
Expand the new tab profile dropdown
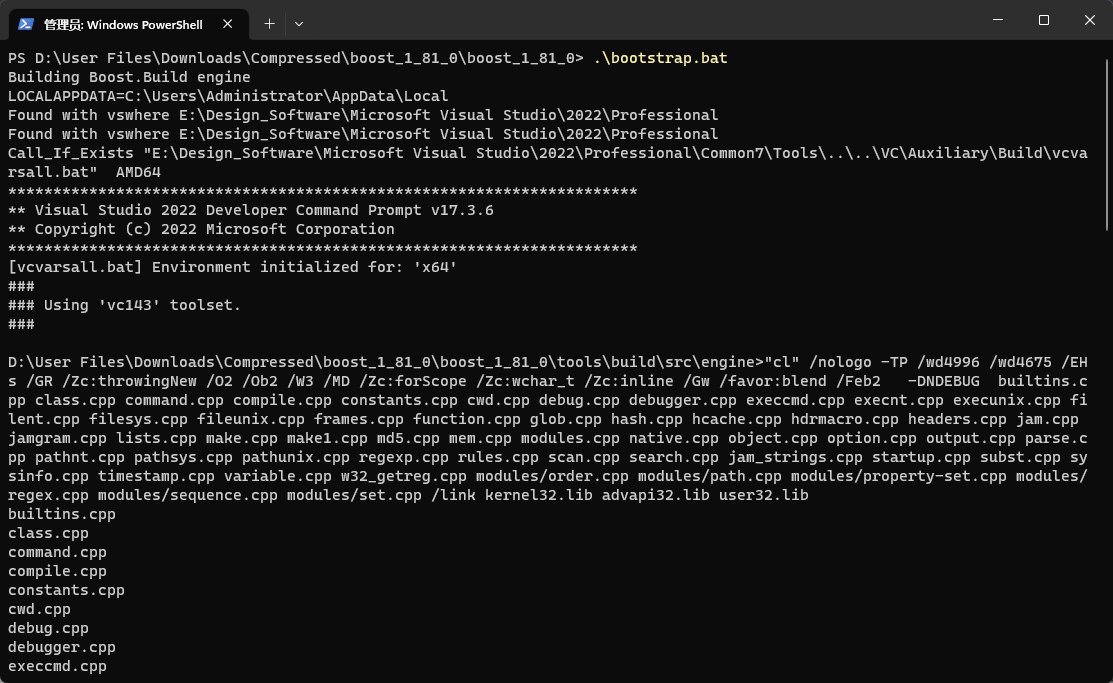point(299,23)
